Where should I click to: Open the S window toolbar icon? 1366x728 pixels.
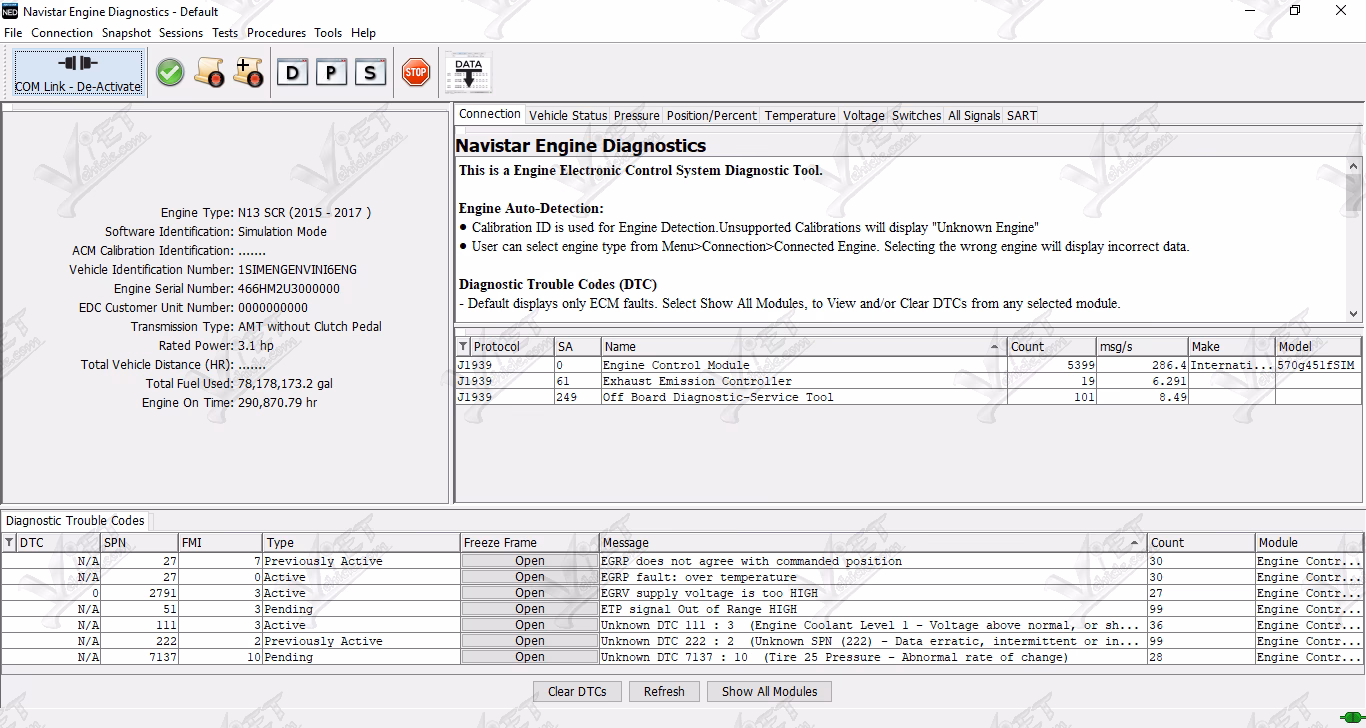pos(370,71)
